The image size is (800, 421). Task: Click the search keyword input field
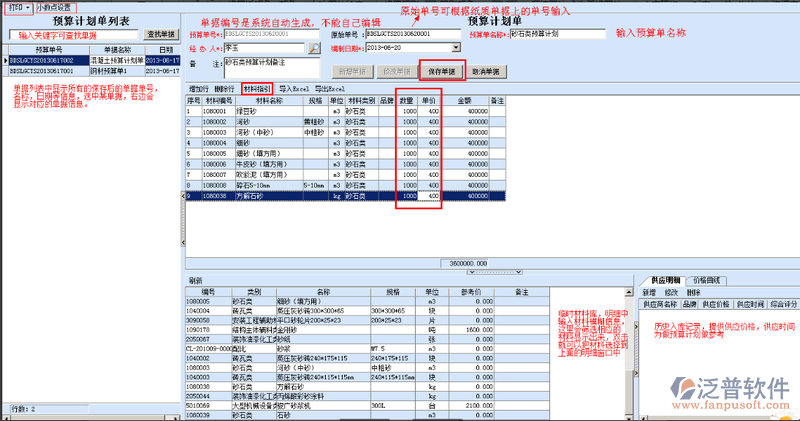(72, 34)
